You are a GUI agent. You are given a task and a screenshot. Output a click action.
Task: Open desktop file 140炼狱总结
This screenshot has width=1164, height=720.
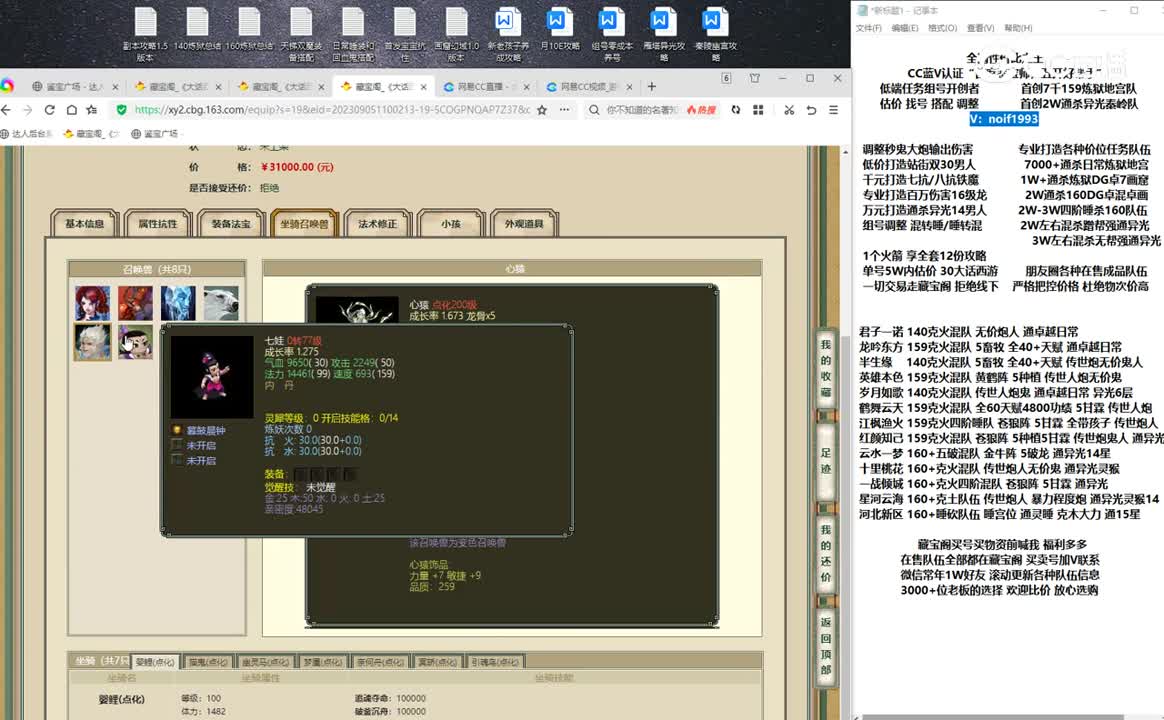coord(197,30)
